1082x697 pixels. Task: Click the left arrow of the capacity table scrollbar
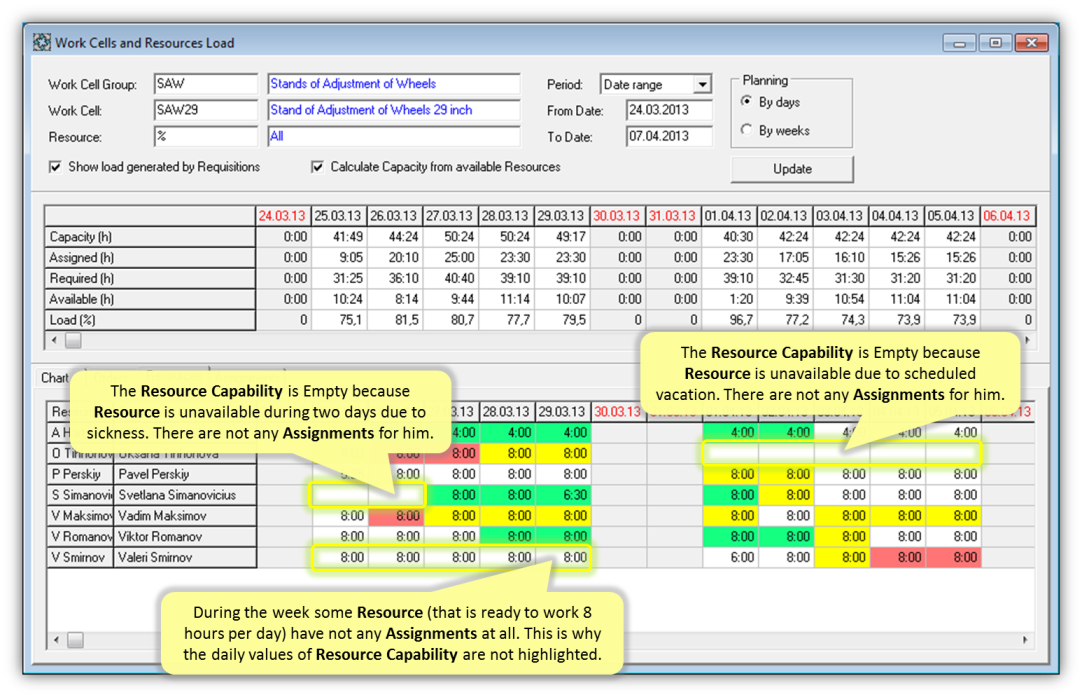point(55,340)
